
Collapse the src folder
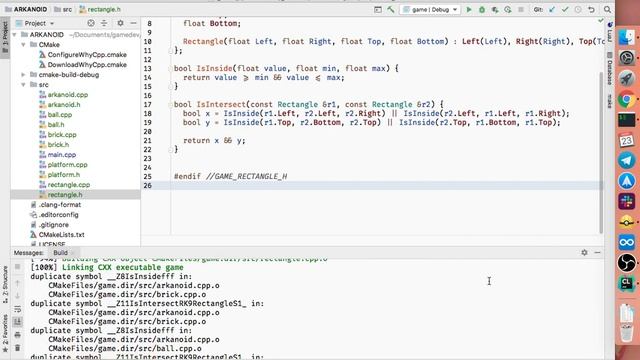23,84
